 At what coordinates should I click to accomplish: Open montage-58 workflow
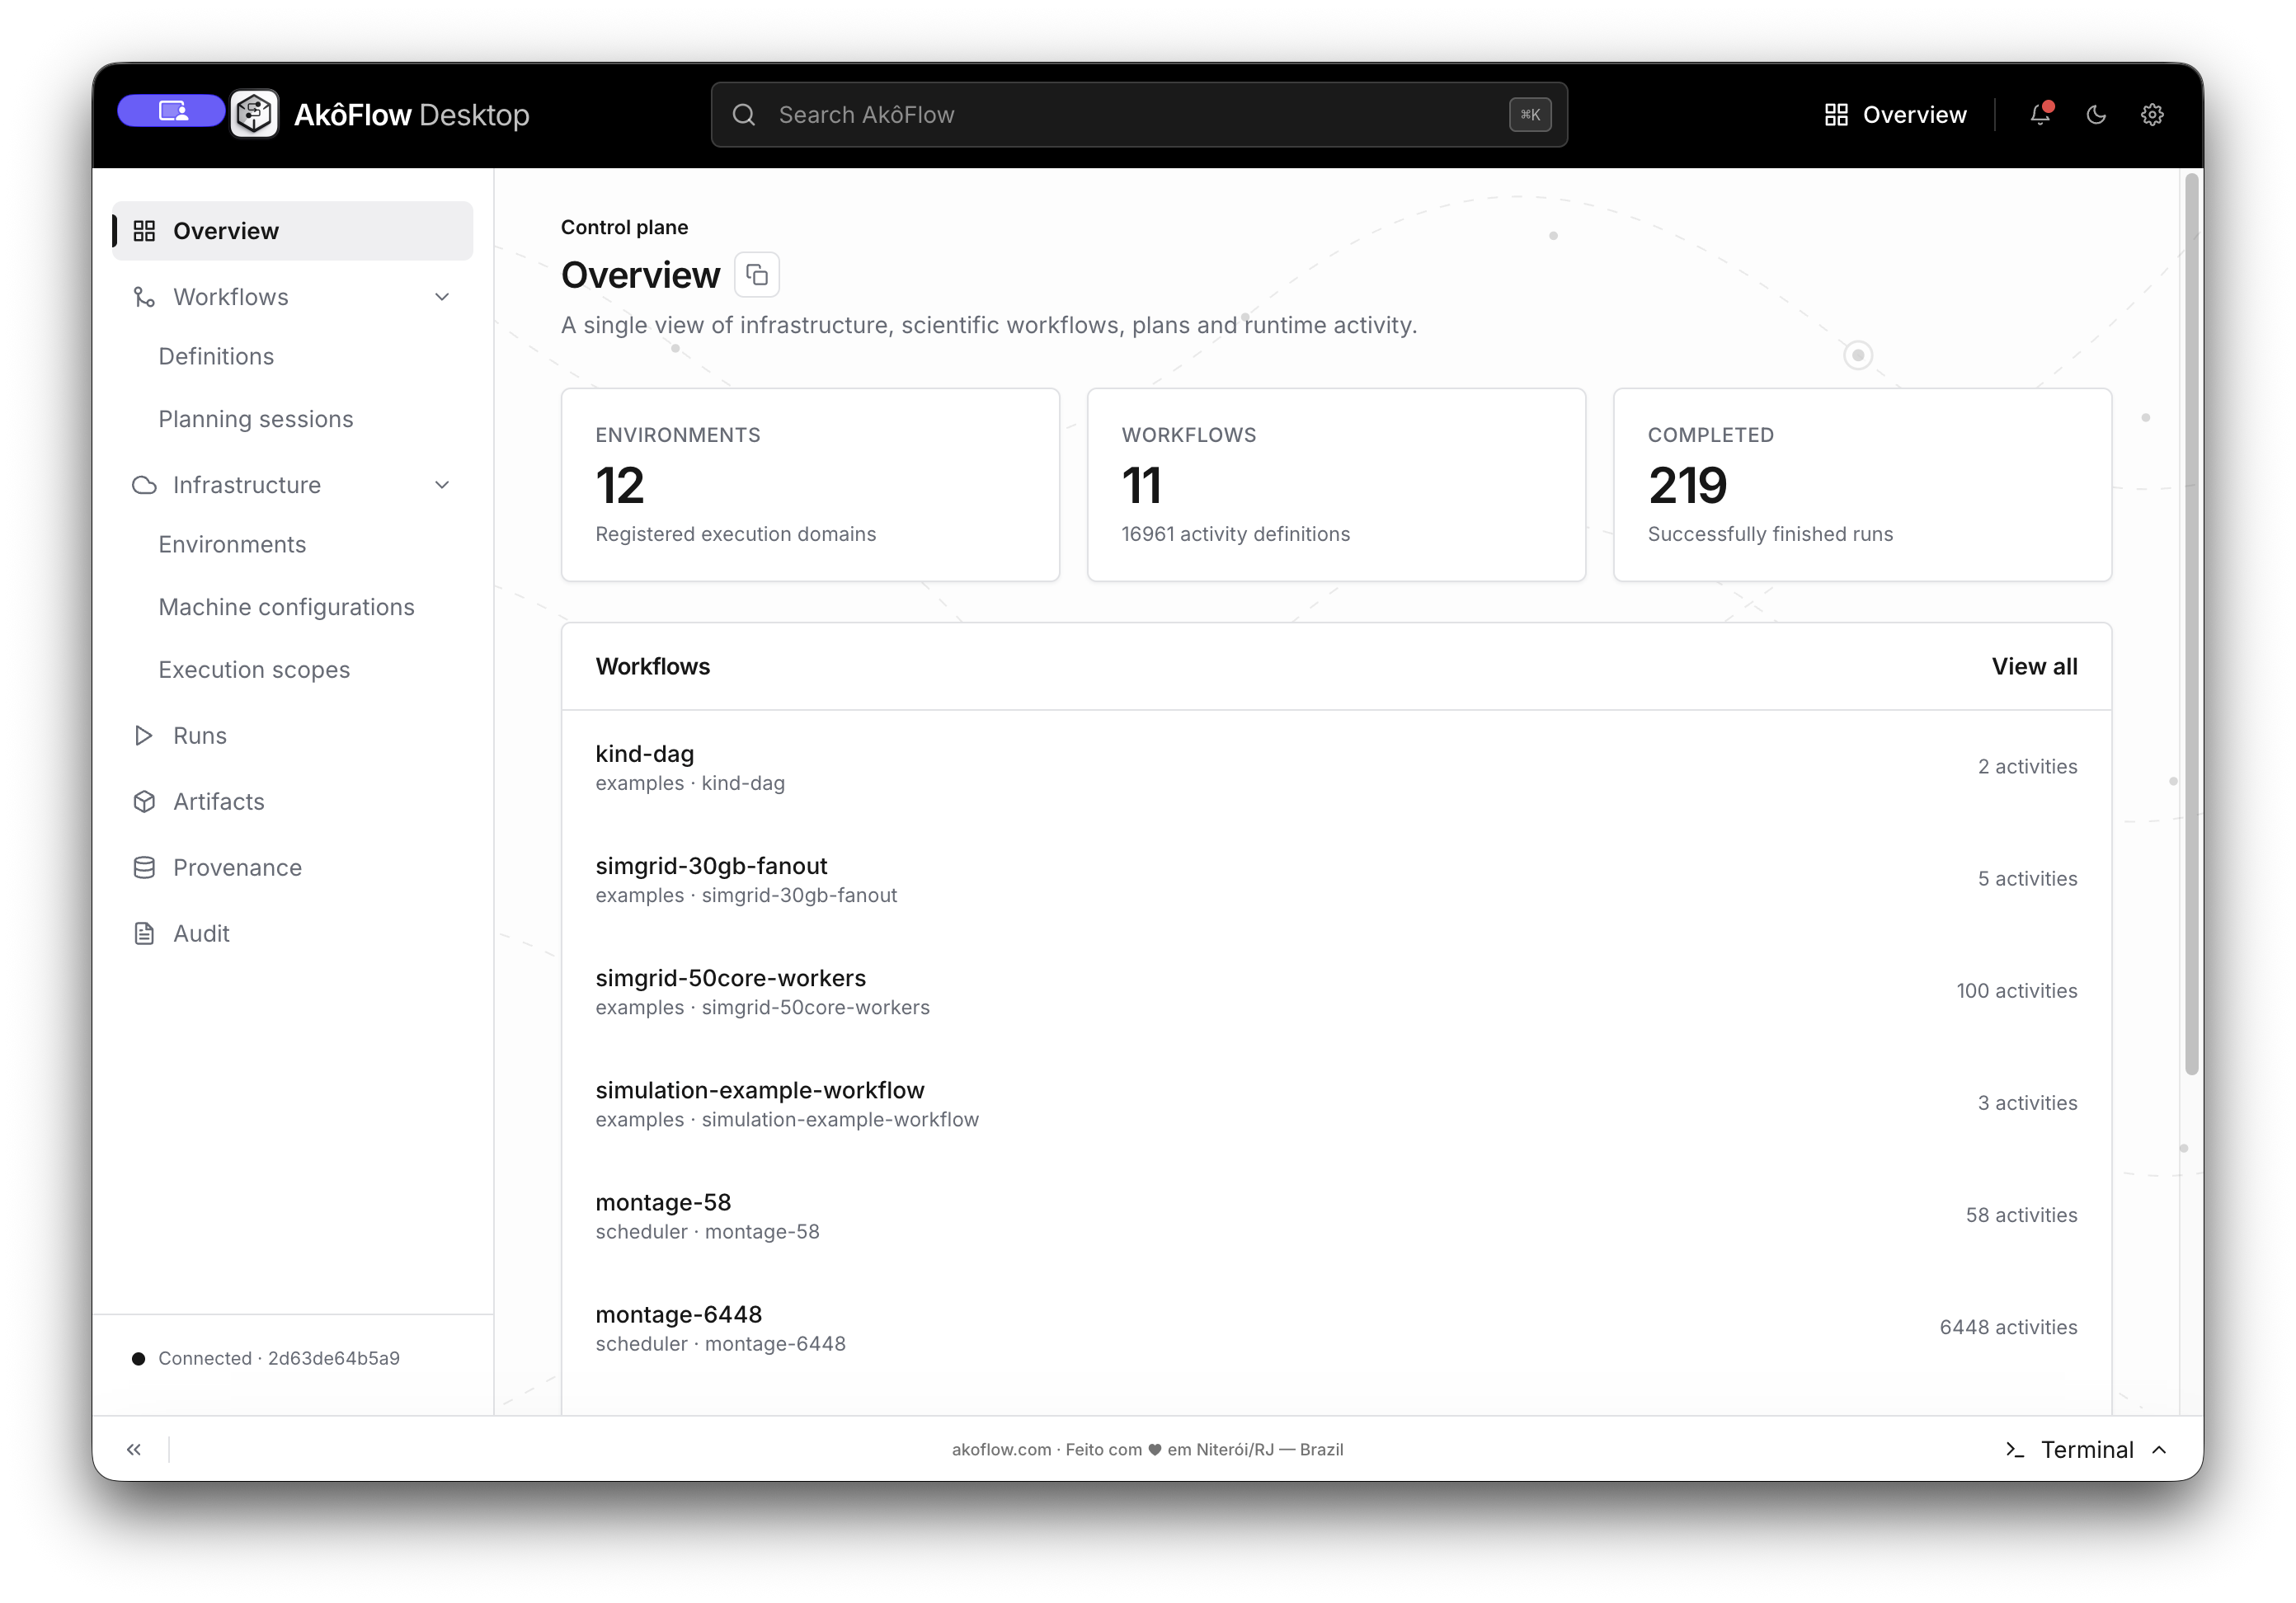(x=1336, y=1216)
